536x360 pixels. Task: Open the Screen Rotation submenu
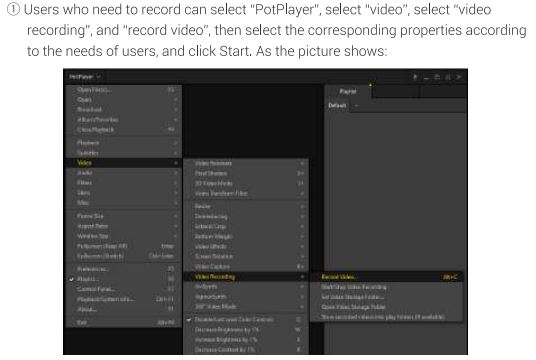(246, 256)
